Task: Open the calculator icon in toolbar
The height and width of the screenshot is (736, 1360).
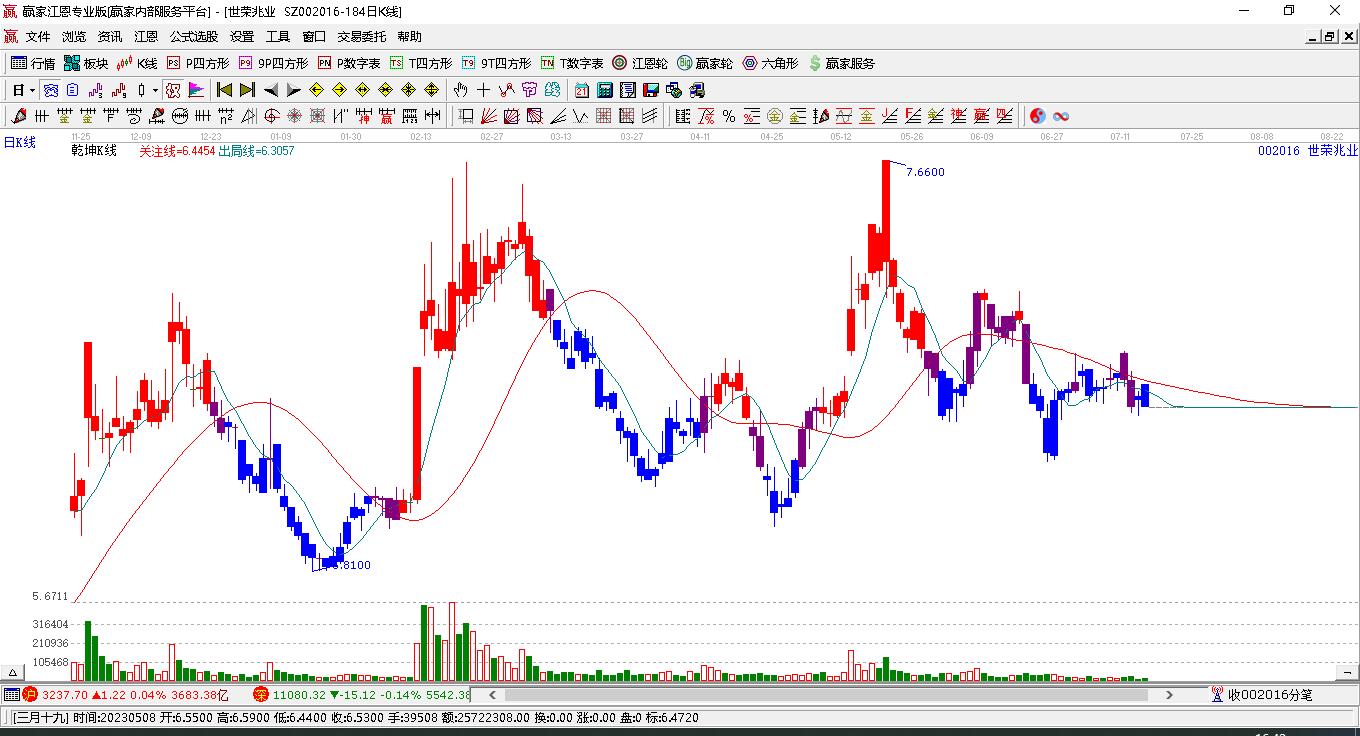Action: click(604, 90)
